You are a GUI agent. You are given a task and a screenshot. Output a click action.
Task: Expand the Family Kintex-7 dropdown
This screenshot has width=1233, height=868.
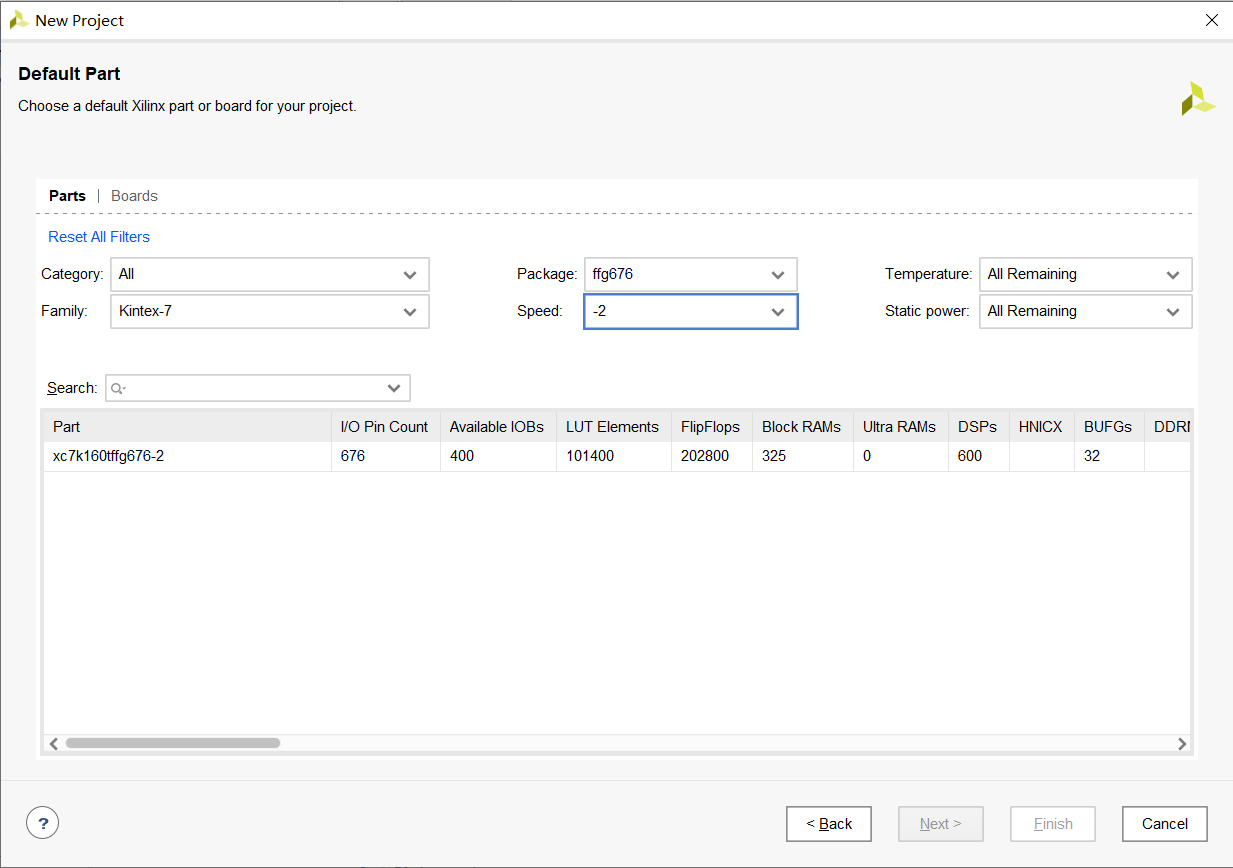(270, 311)
